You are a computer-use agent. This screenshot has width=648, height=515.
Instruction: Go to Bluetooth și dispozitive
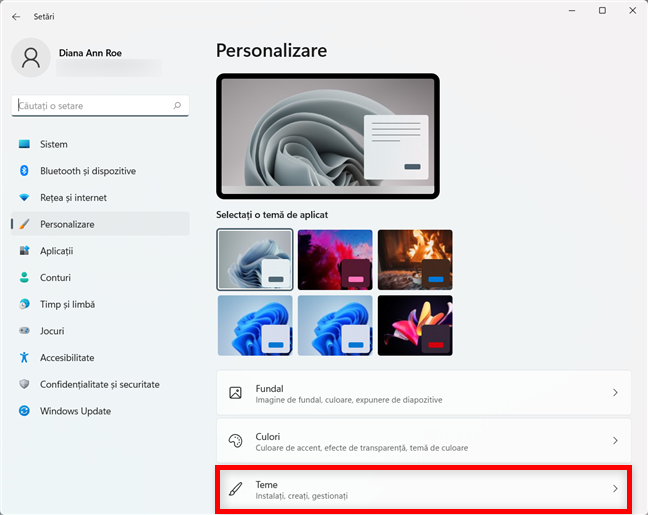tap(100, 171)
